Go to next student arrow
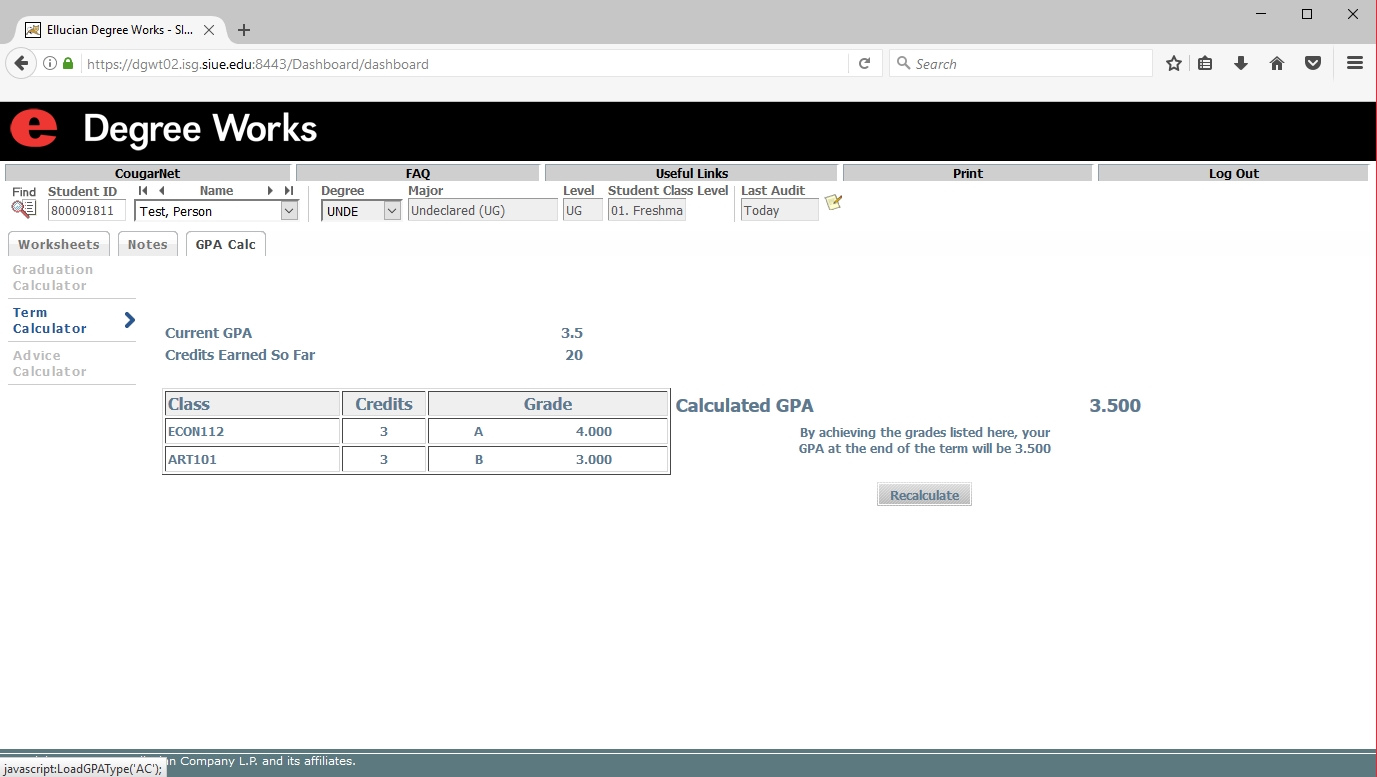 point(270,191)
